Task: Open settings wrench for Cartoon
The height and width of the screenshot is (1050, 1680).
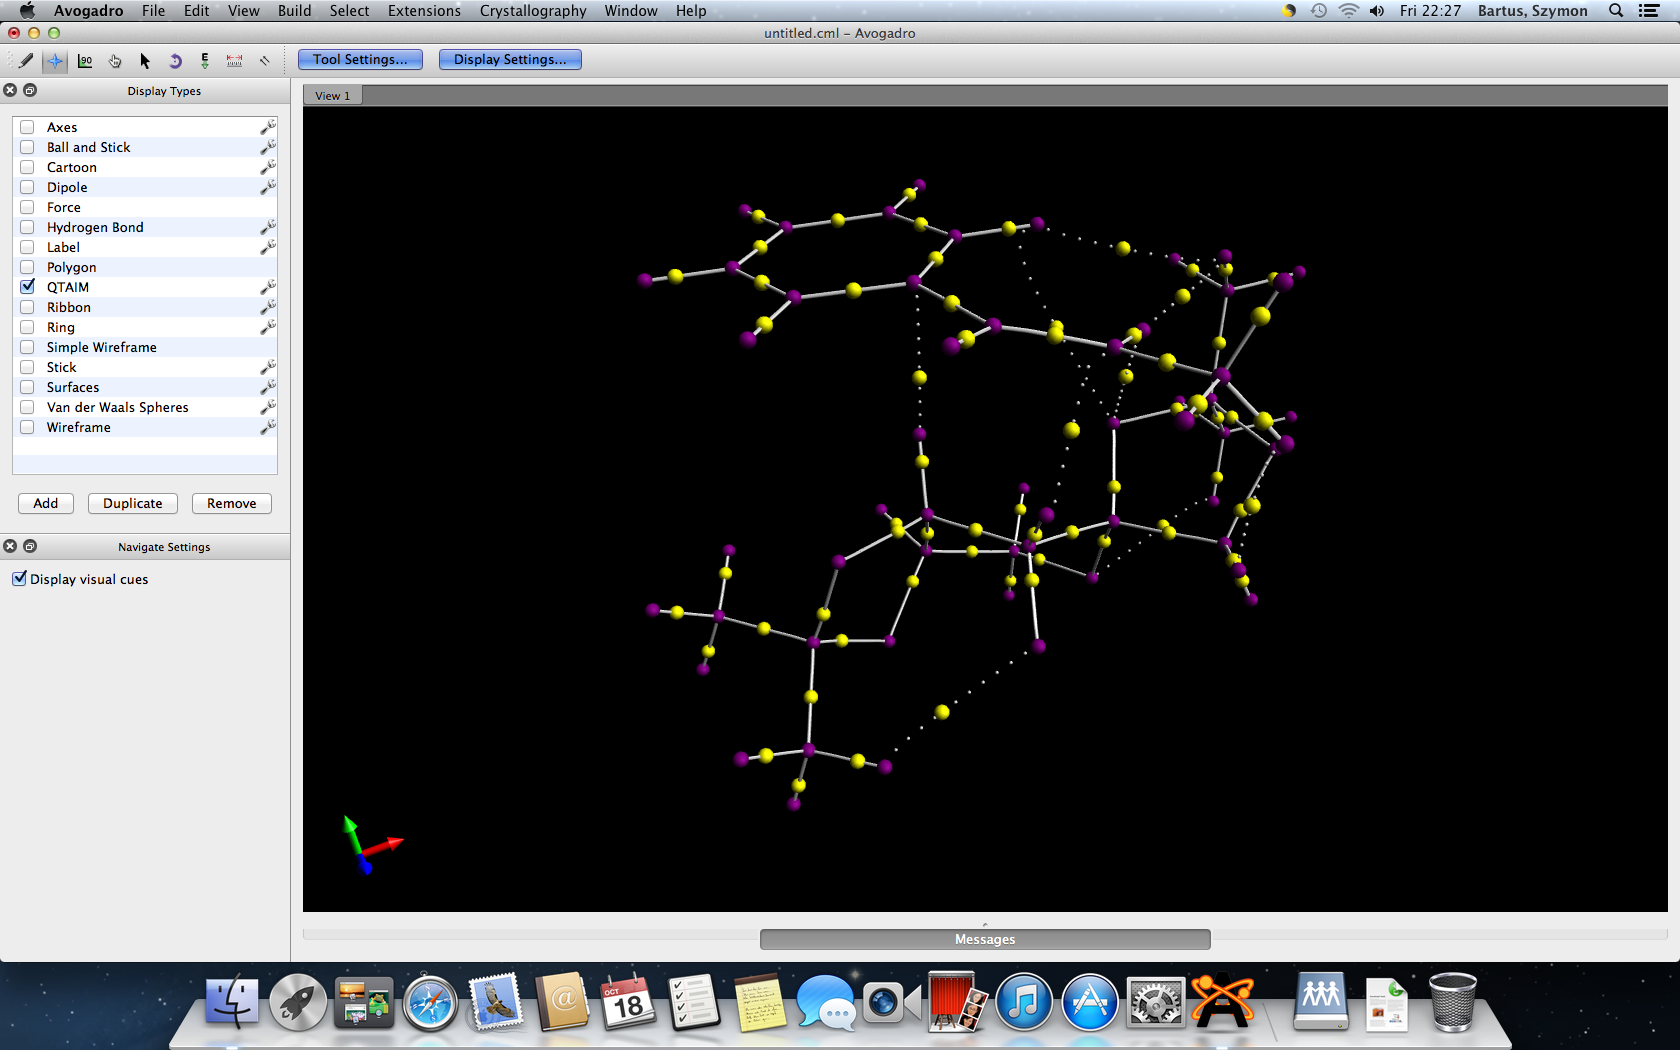Action: coord(268,167)
